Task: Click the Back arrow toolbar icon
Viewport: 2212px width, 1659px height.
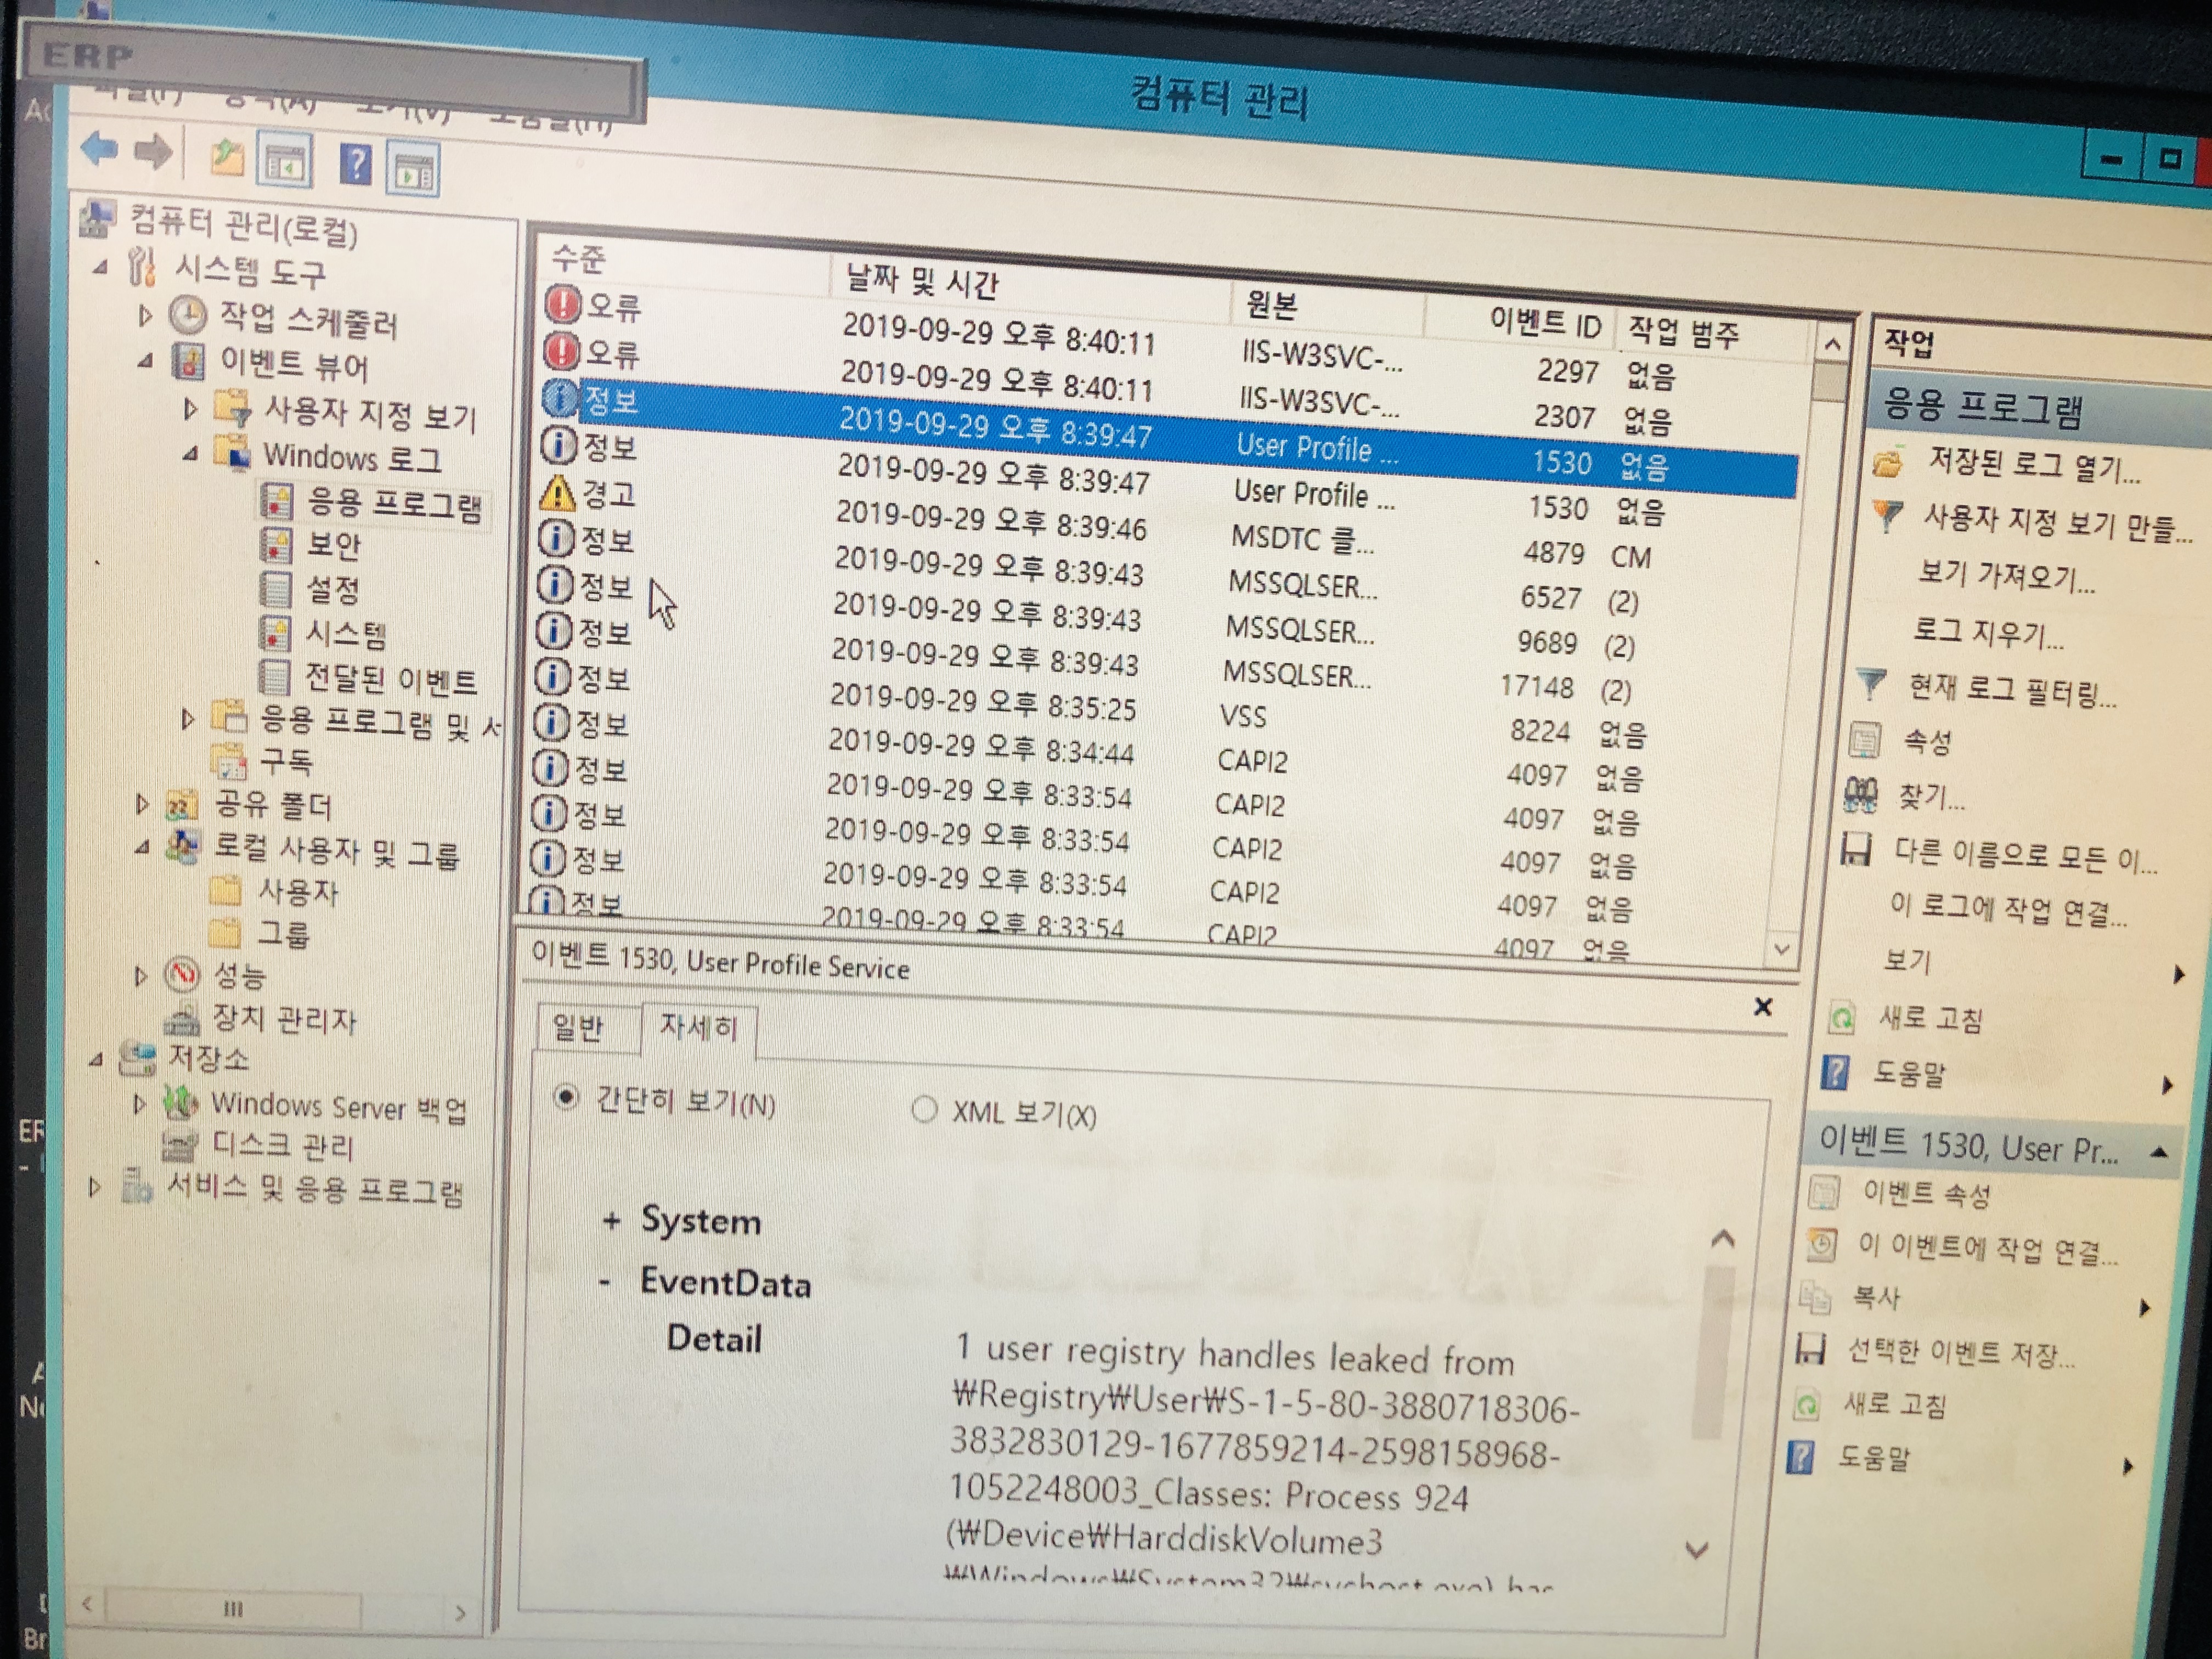Action: (99, 150)
